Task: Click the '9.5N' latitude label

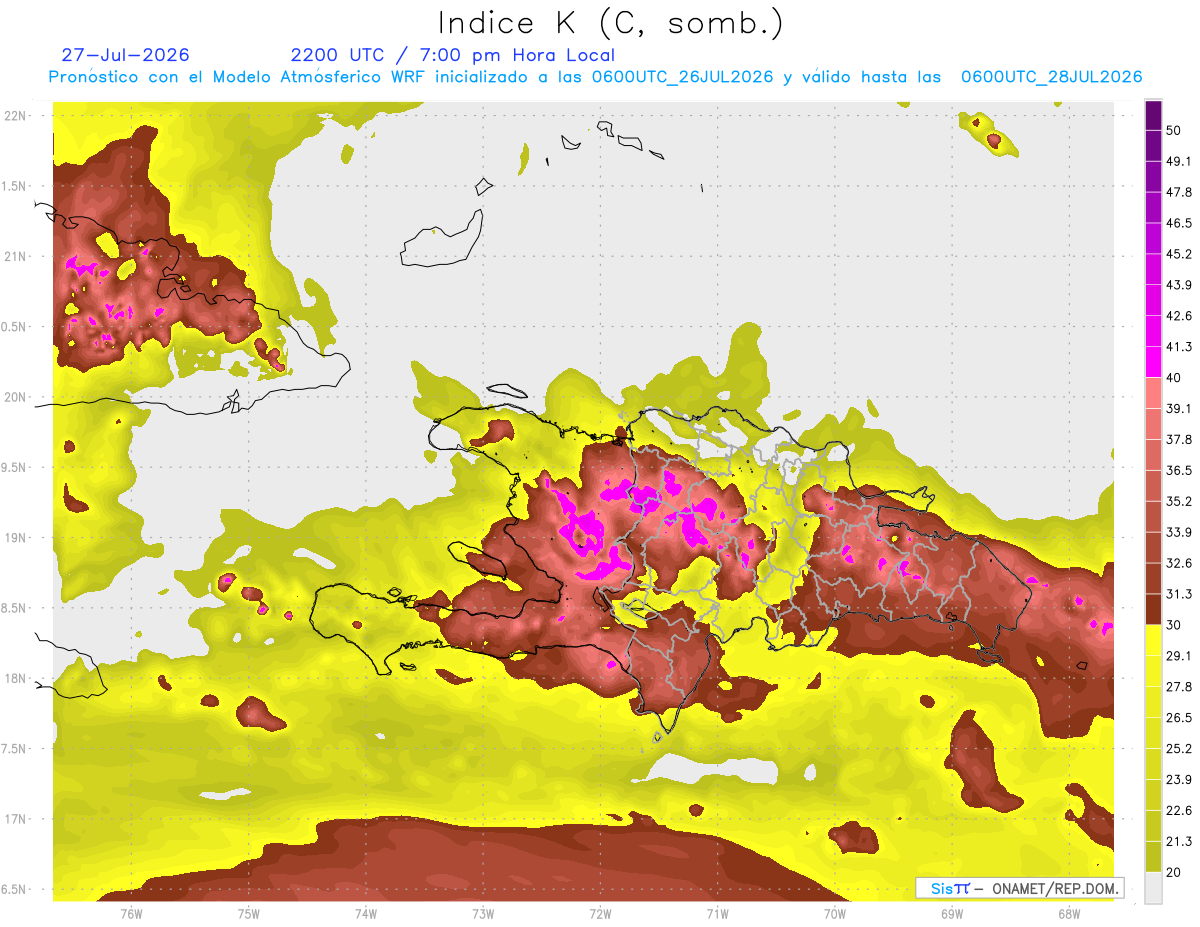Action: (x=15, y=467)
